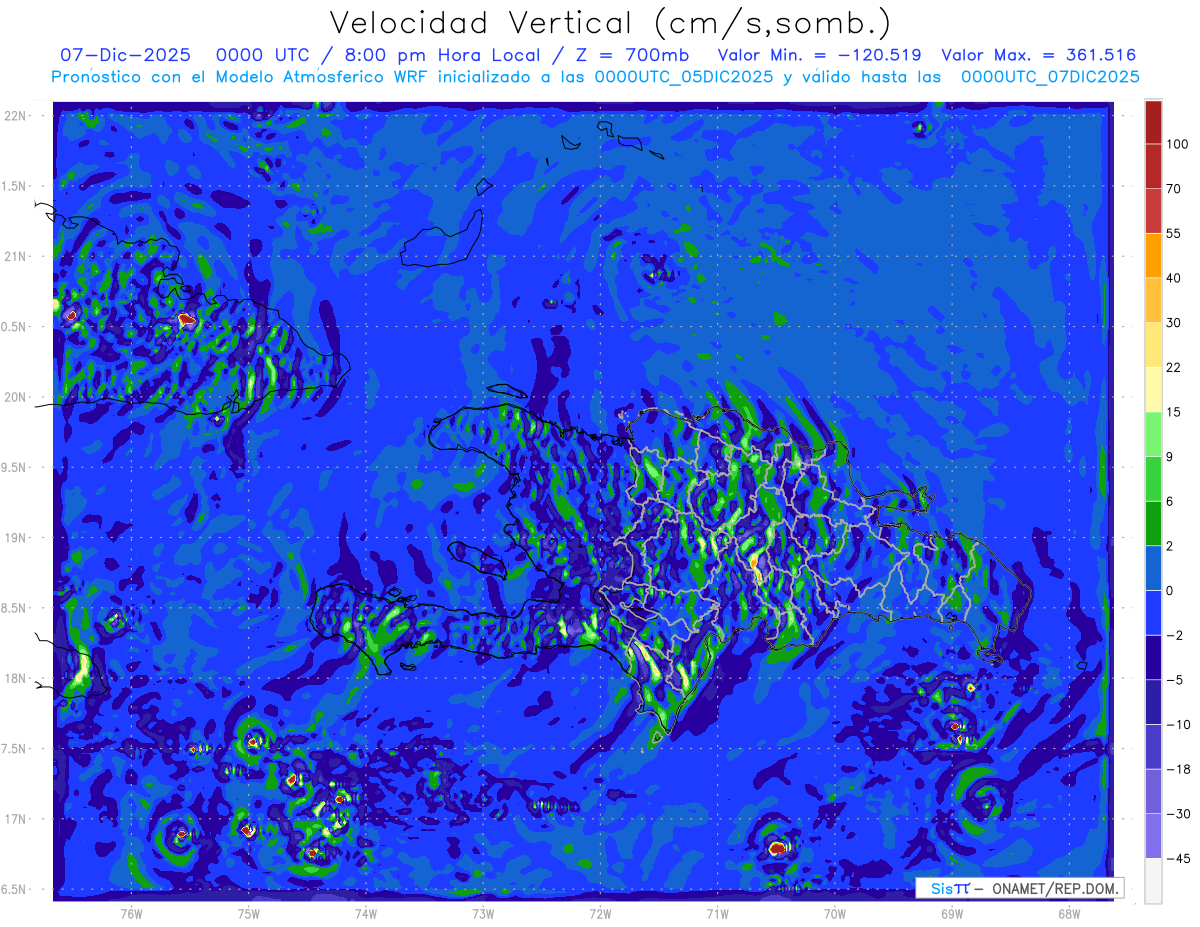Click the "76W" longitude label
The height and width of the screenshot is (927, 1200).
(x=131, y=913)
